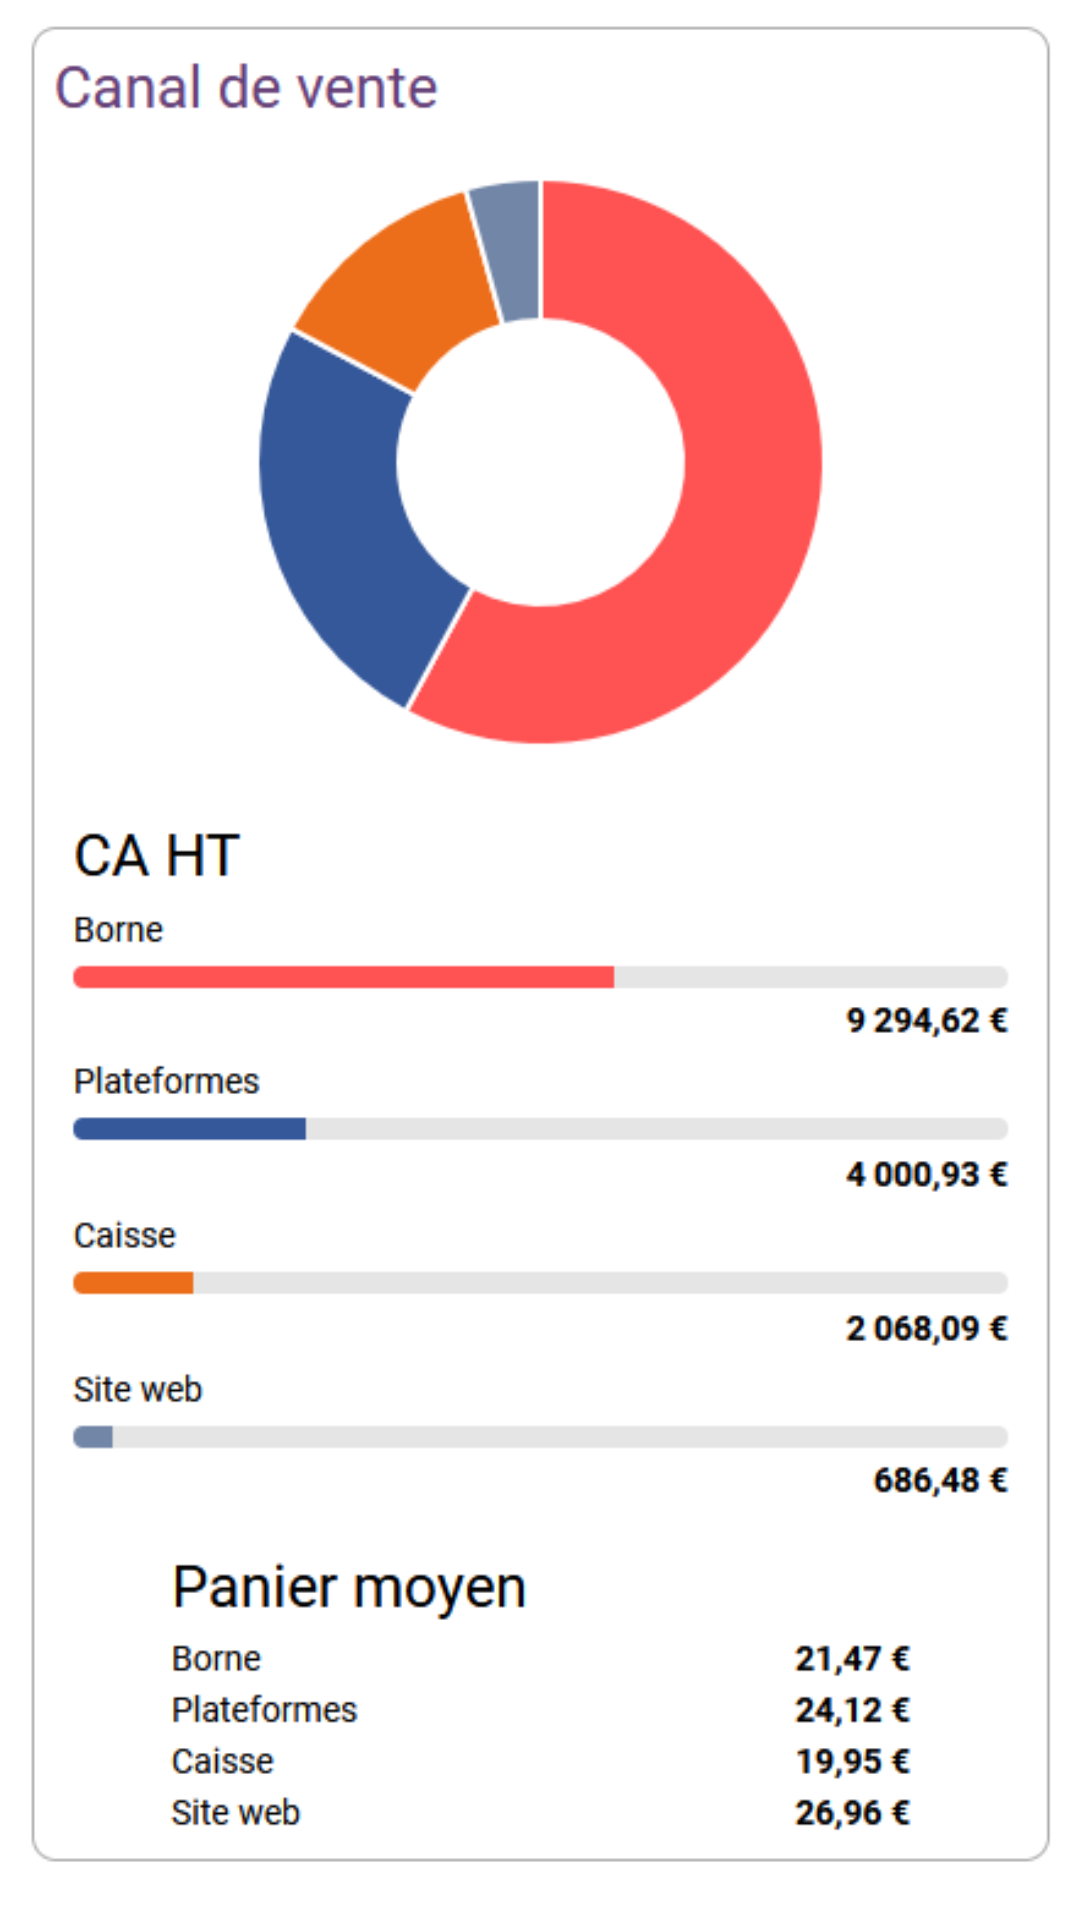Viewport: 1080px width, 1920px height.
Task: Click the 21,47 € Borne average basket
Action: [853, 1659]
